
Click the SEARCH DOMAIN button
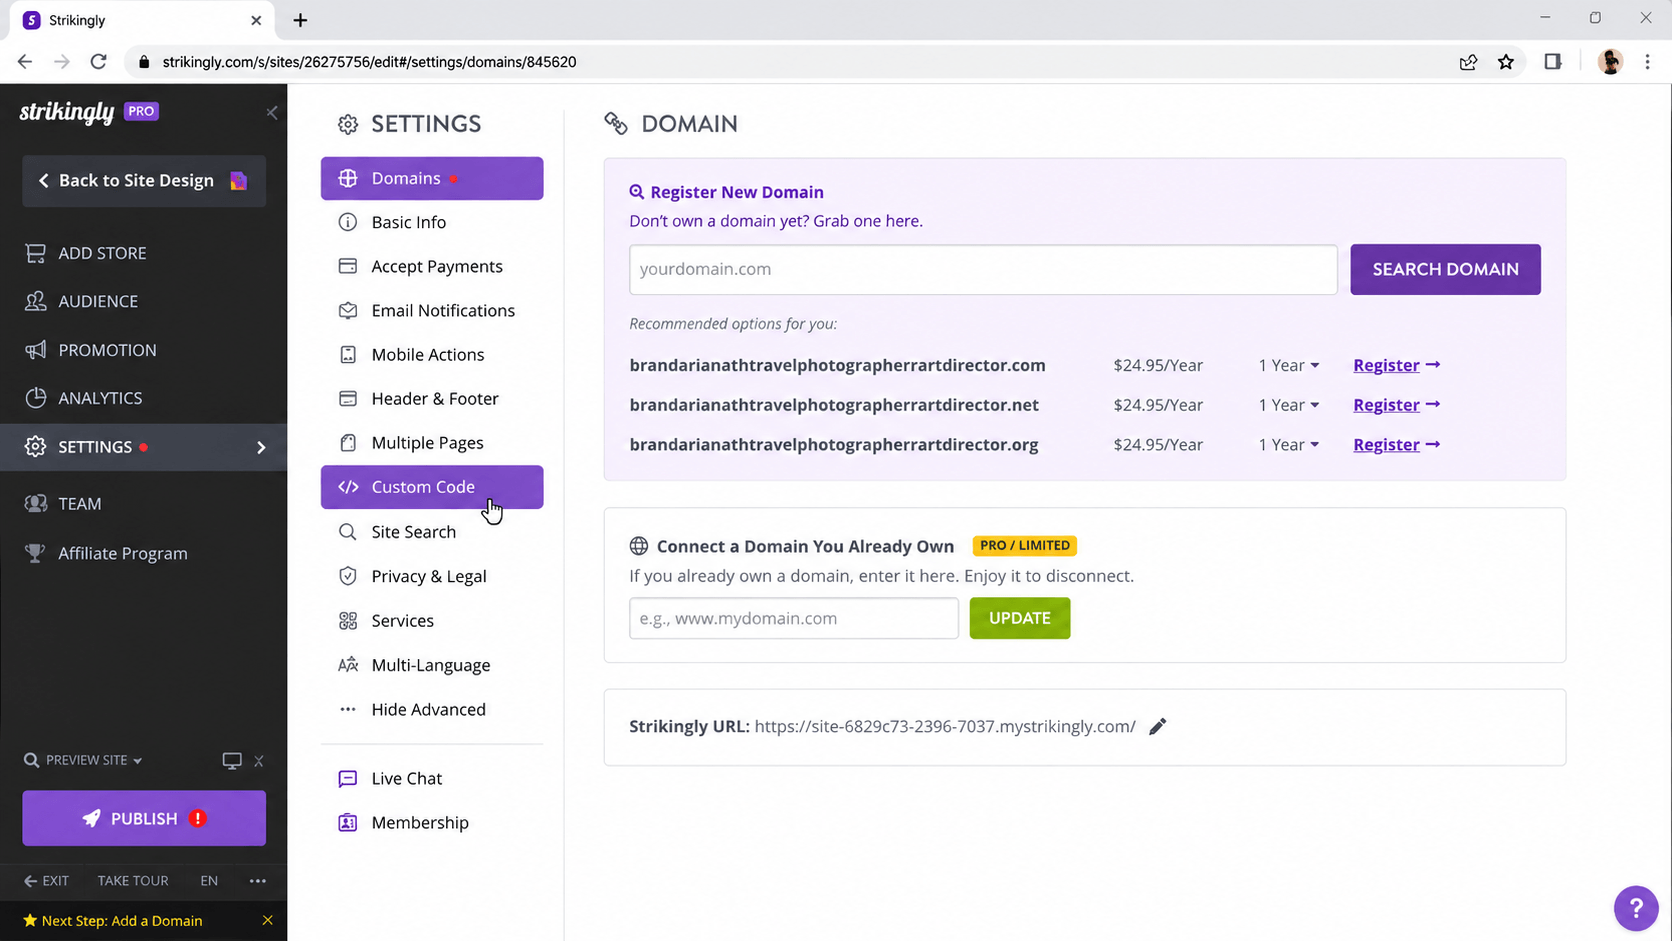tap(1445, 269)
